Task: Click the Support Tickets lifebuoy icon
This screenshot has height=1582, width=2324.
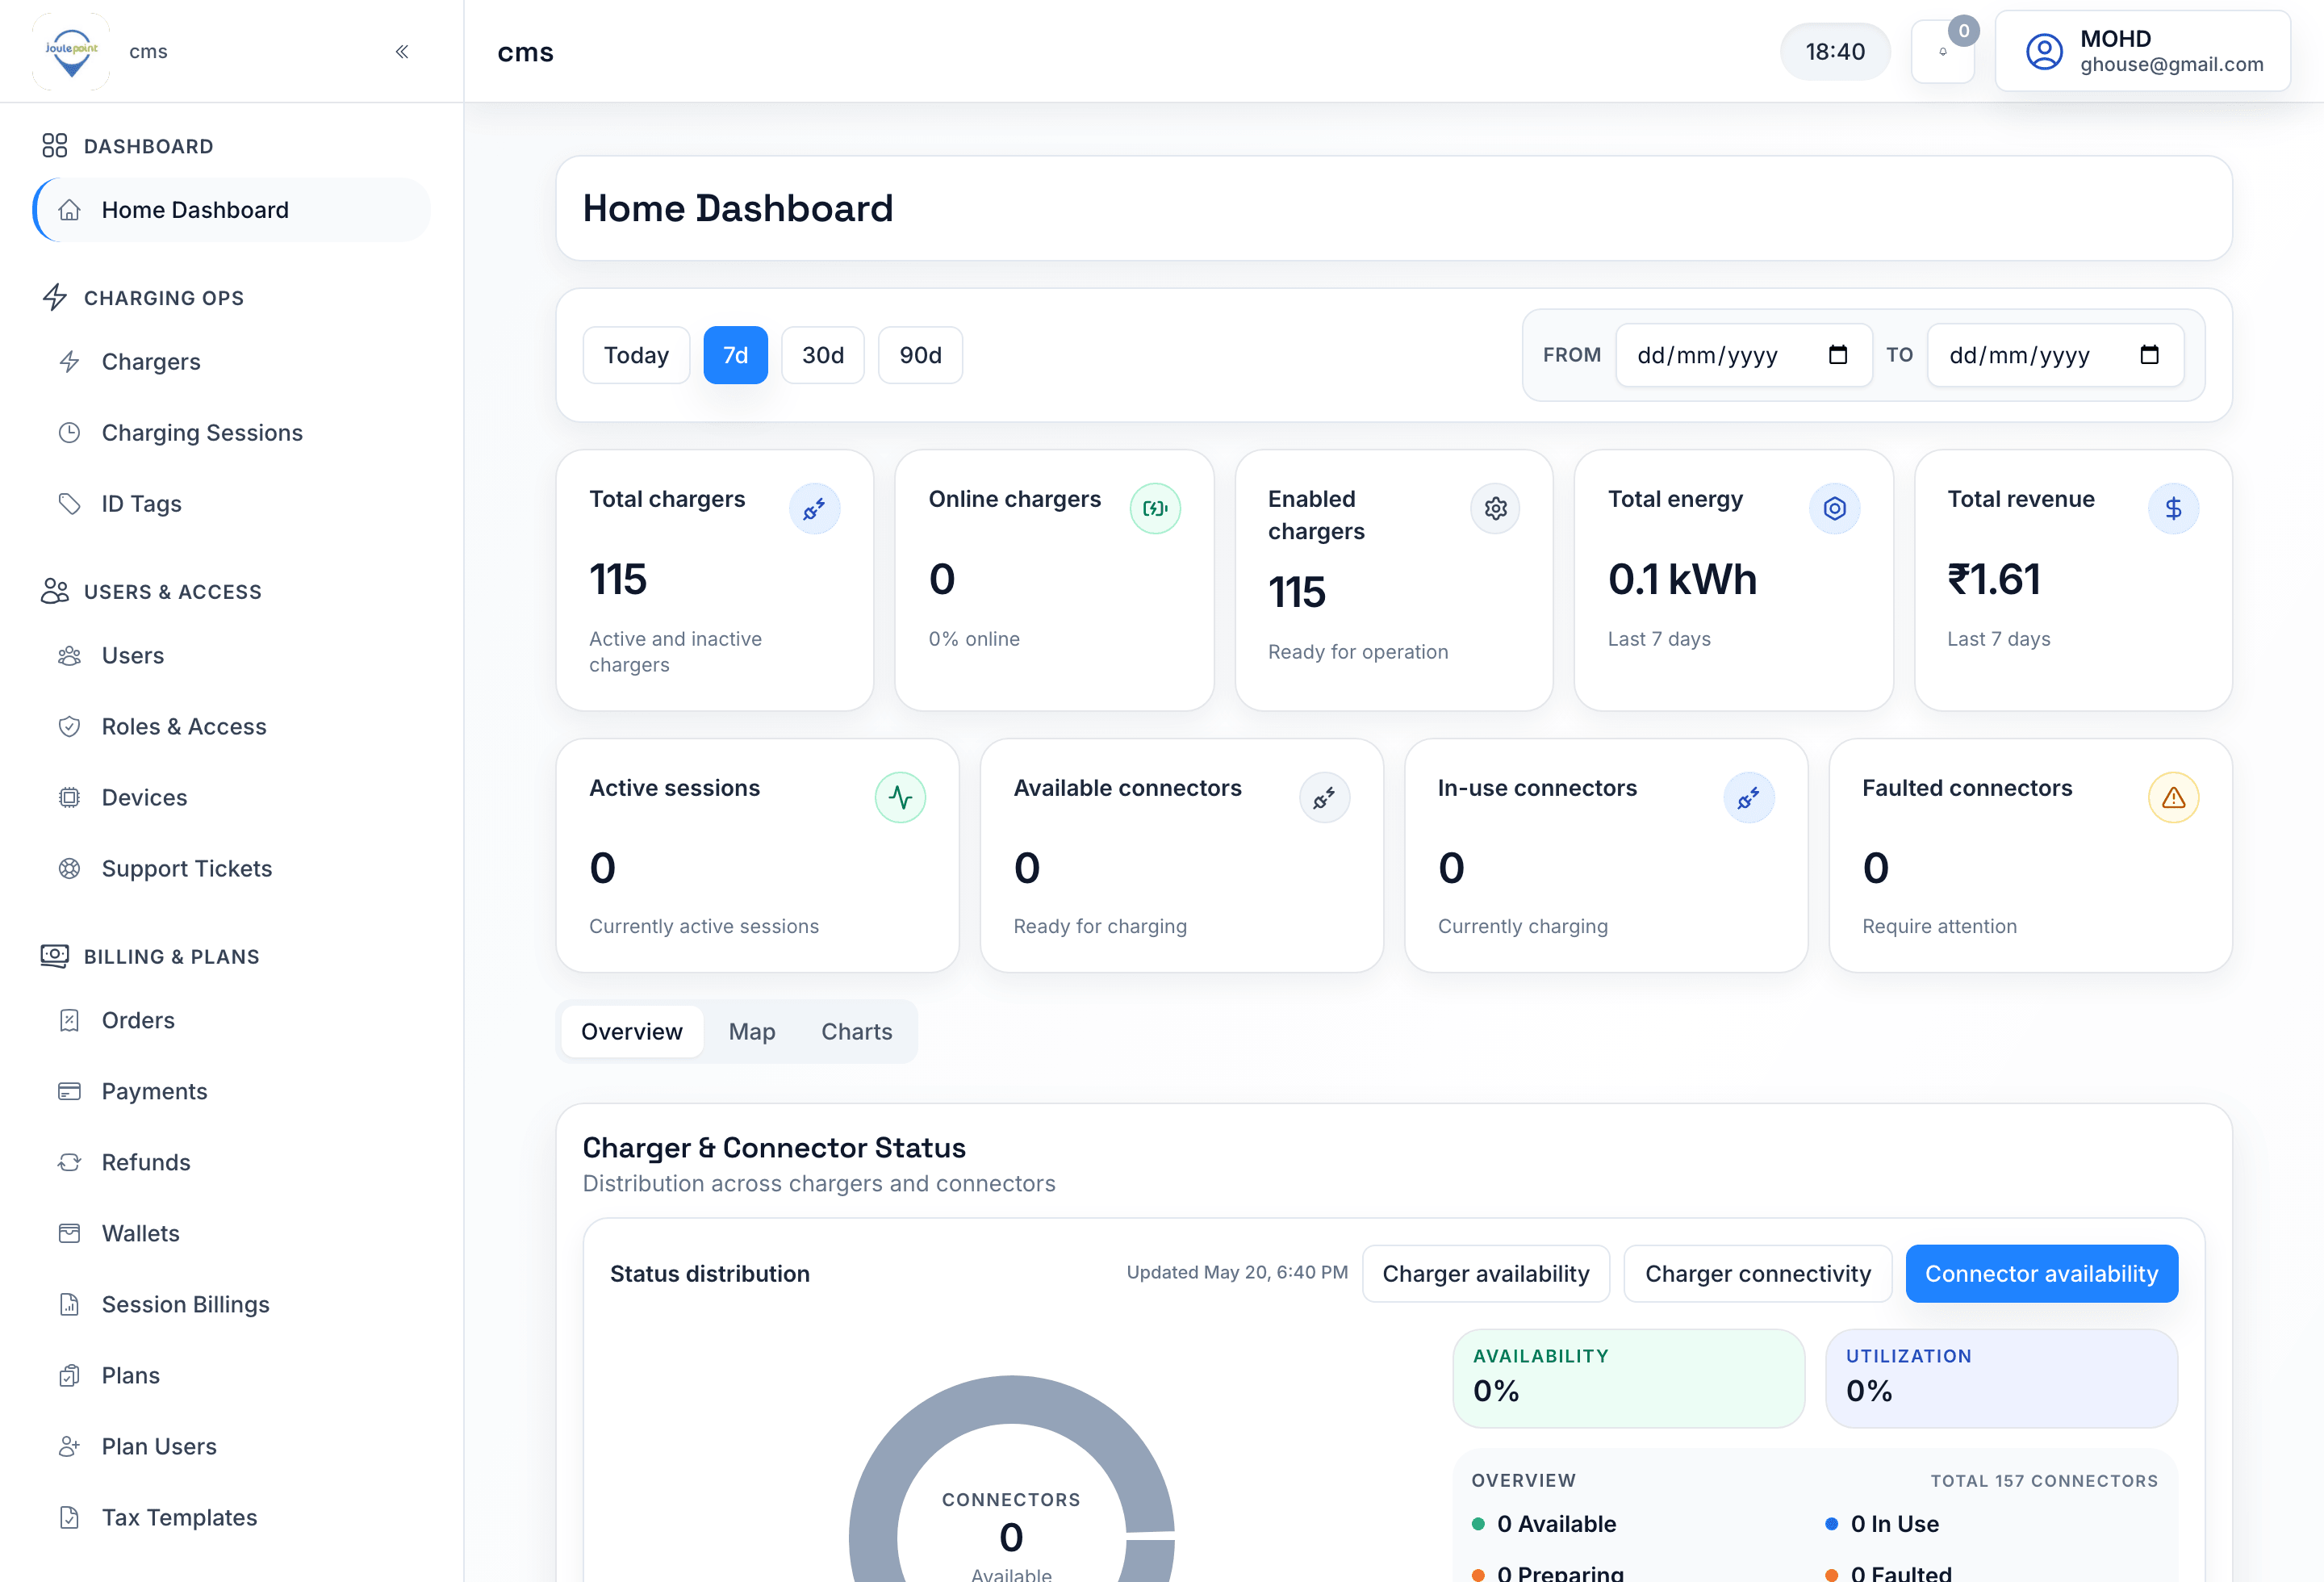Action: click(x=69, y=868)
